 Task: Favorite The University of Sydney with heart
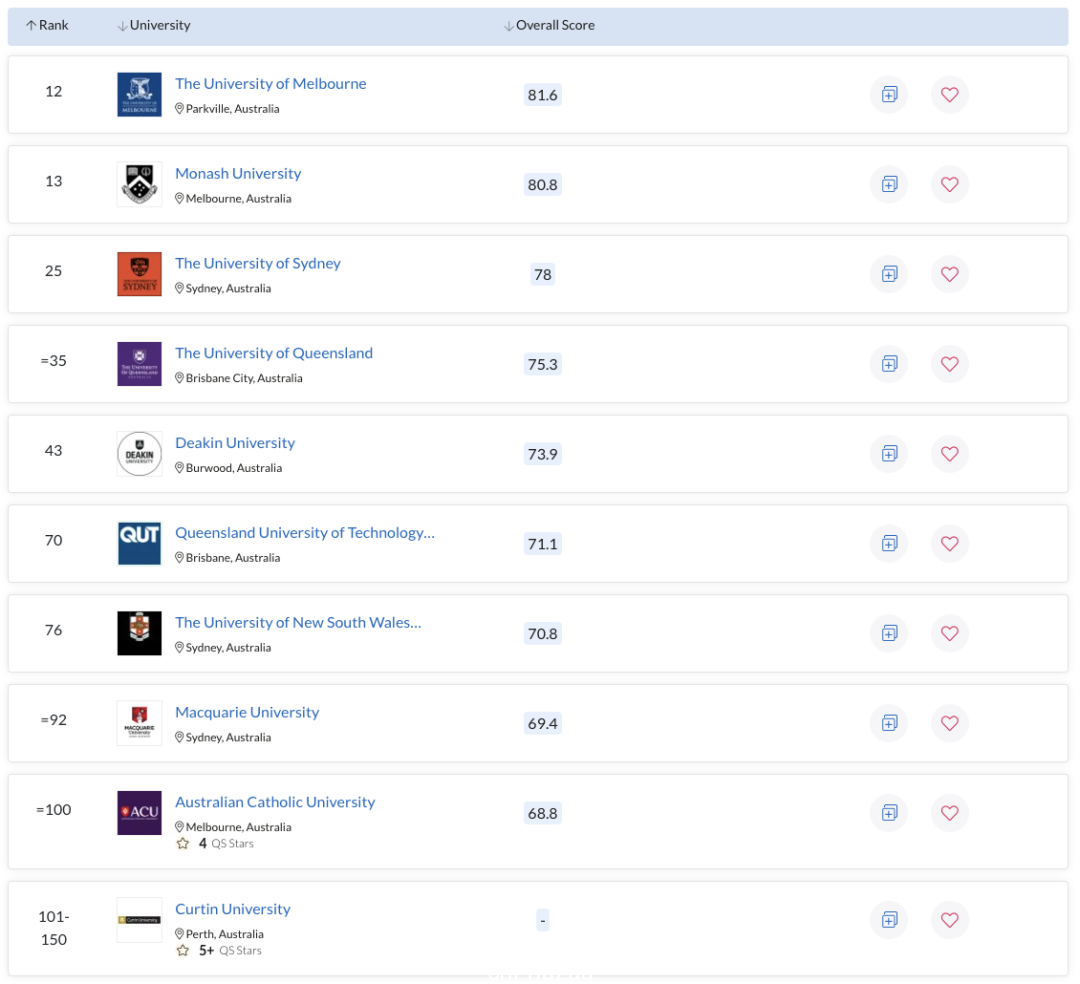(950, 274)
